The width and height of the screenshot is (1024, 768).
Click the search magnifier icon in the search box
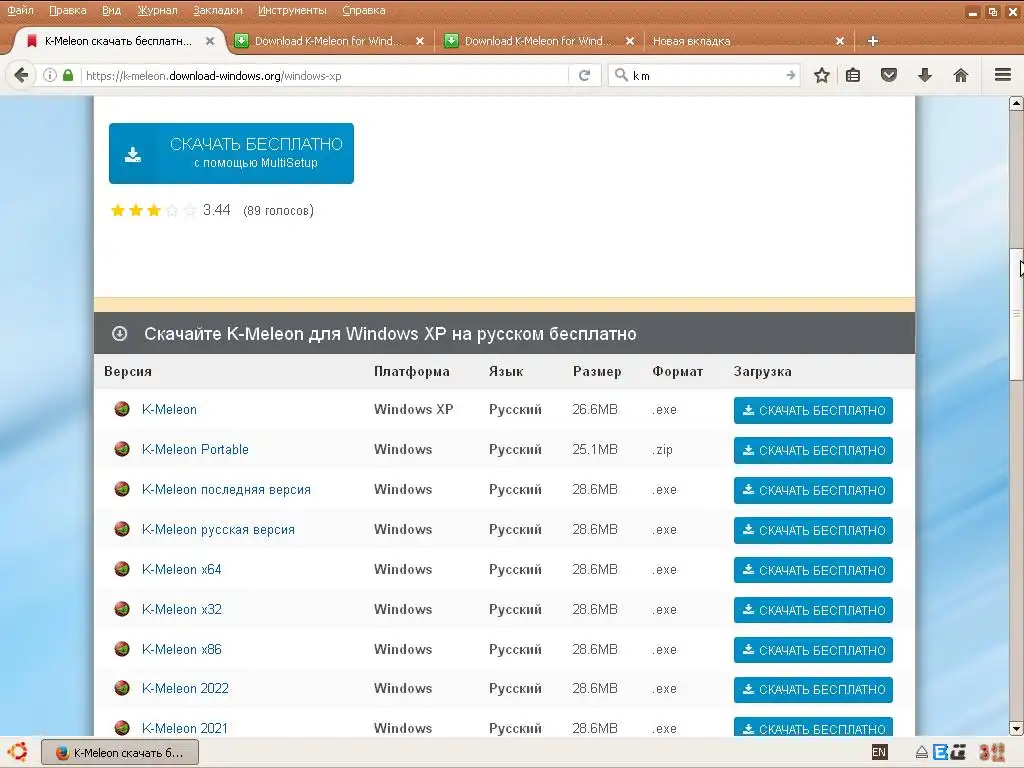[621, 75]
